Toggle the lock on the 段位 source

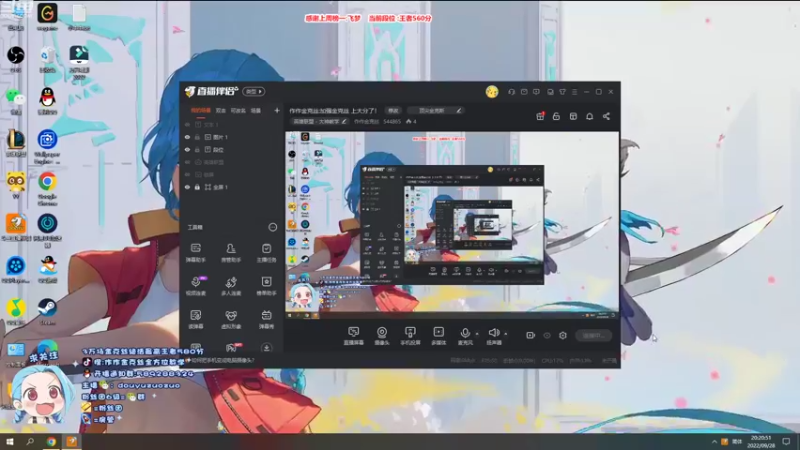point(197,150)
